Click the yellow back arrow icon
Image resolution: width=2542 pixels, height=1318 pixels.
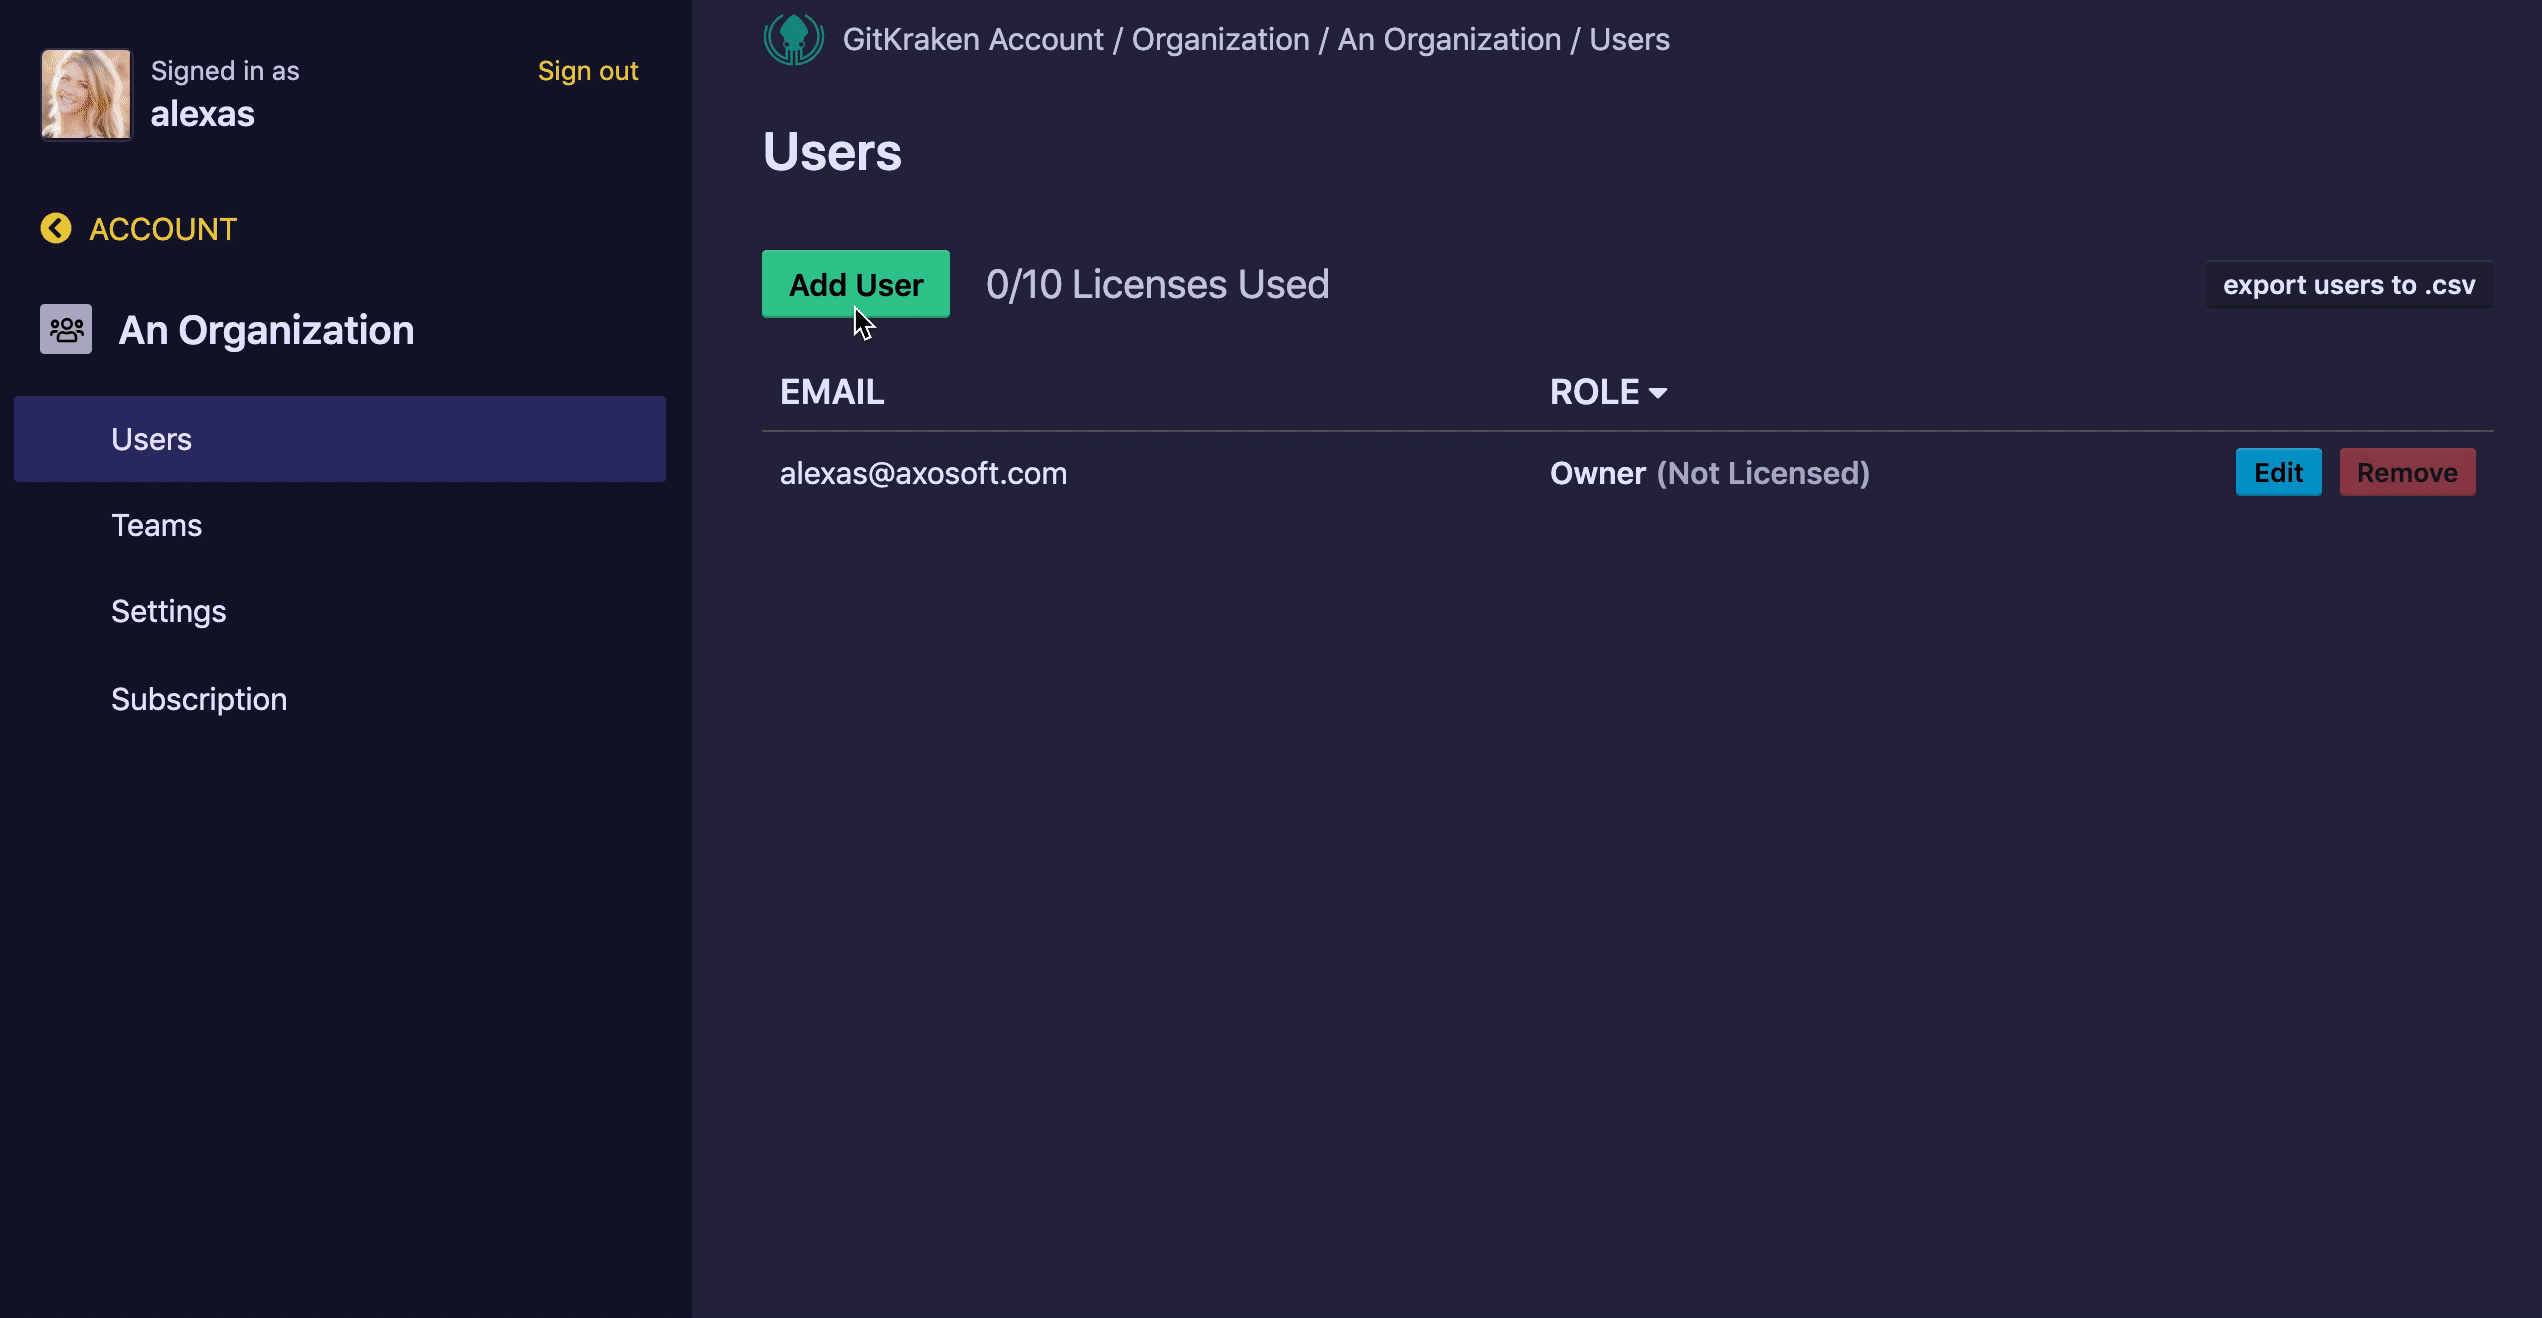coord(56,229)
